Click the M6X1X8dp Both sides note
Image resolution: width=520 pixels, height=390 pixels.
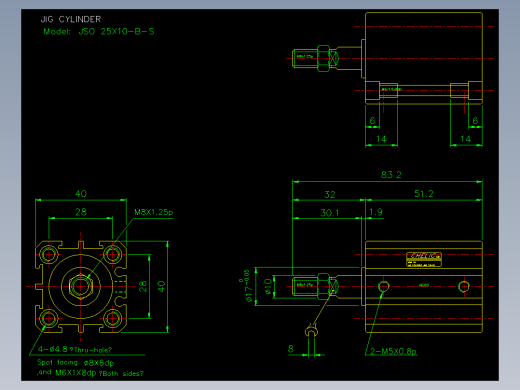[99, 373]
